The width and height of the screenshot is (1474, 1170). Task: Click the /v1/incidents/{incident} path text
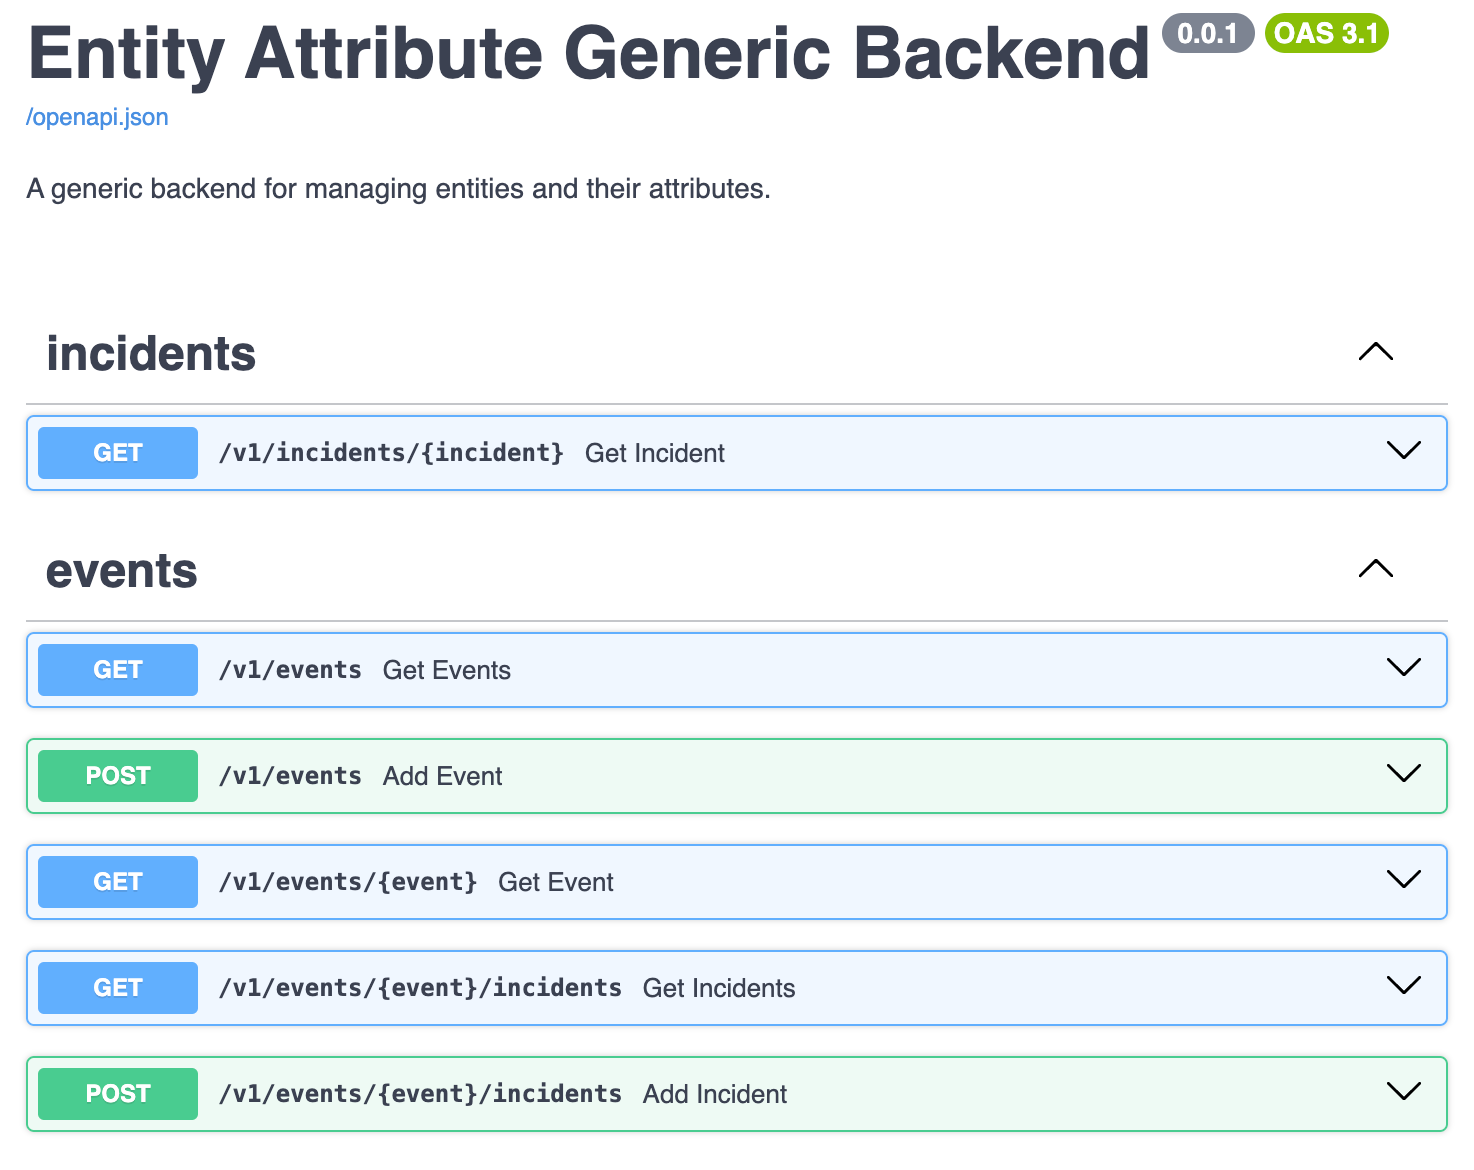[x=391, y=453]
